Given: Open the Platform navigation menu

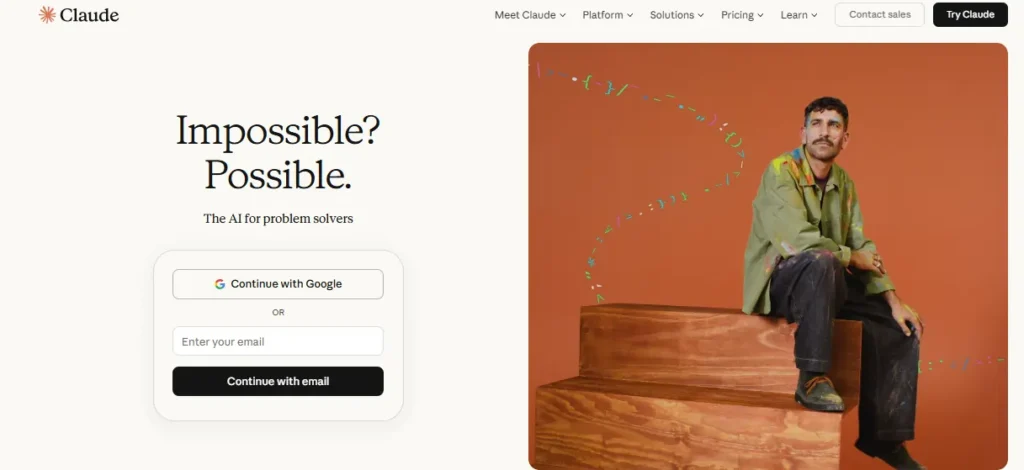Looking at the screenshot, I should (602, 15).
